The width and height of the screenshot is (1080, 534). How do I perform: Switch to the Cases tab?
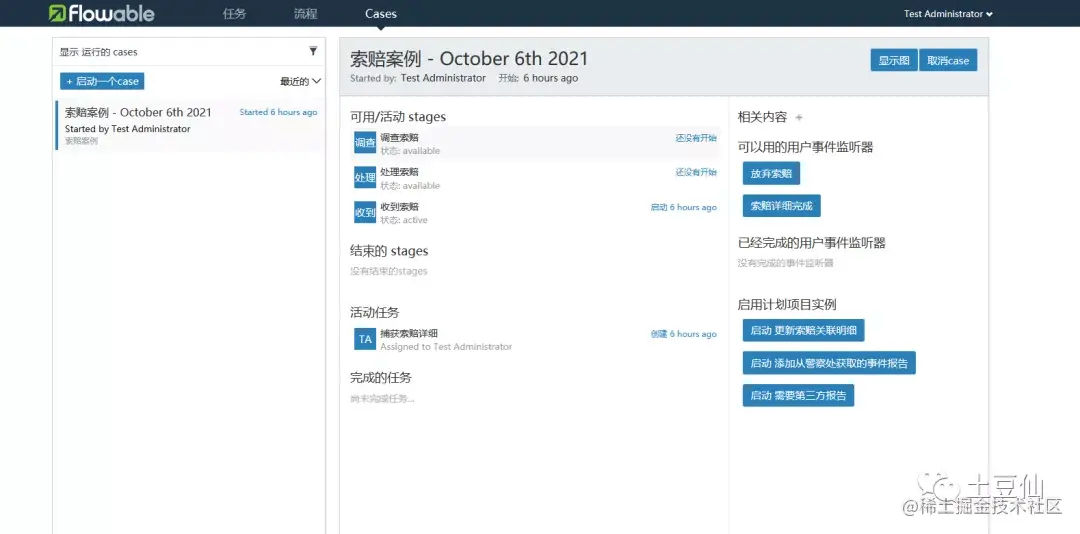[381, 13]
